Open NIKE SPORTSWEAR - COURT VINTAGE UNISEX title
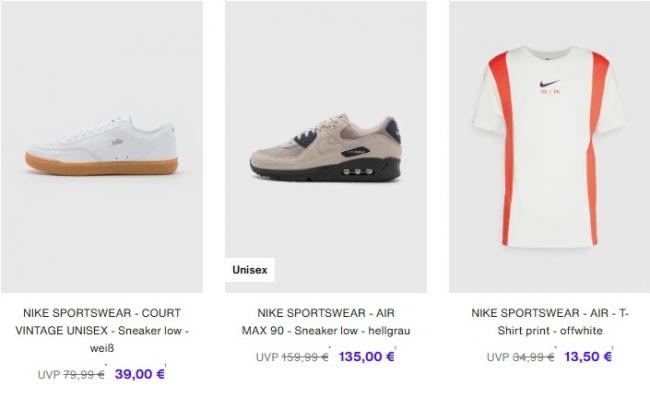This screenshot has height=409, width=650. 102,330
